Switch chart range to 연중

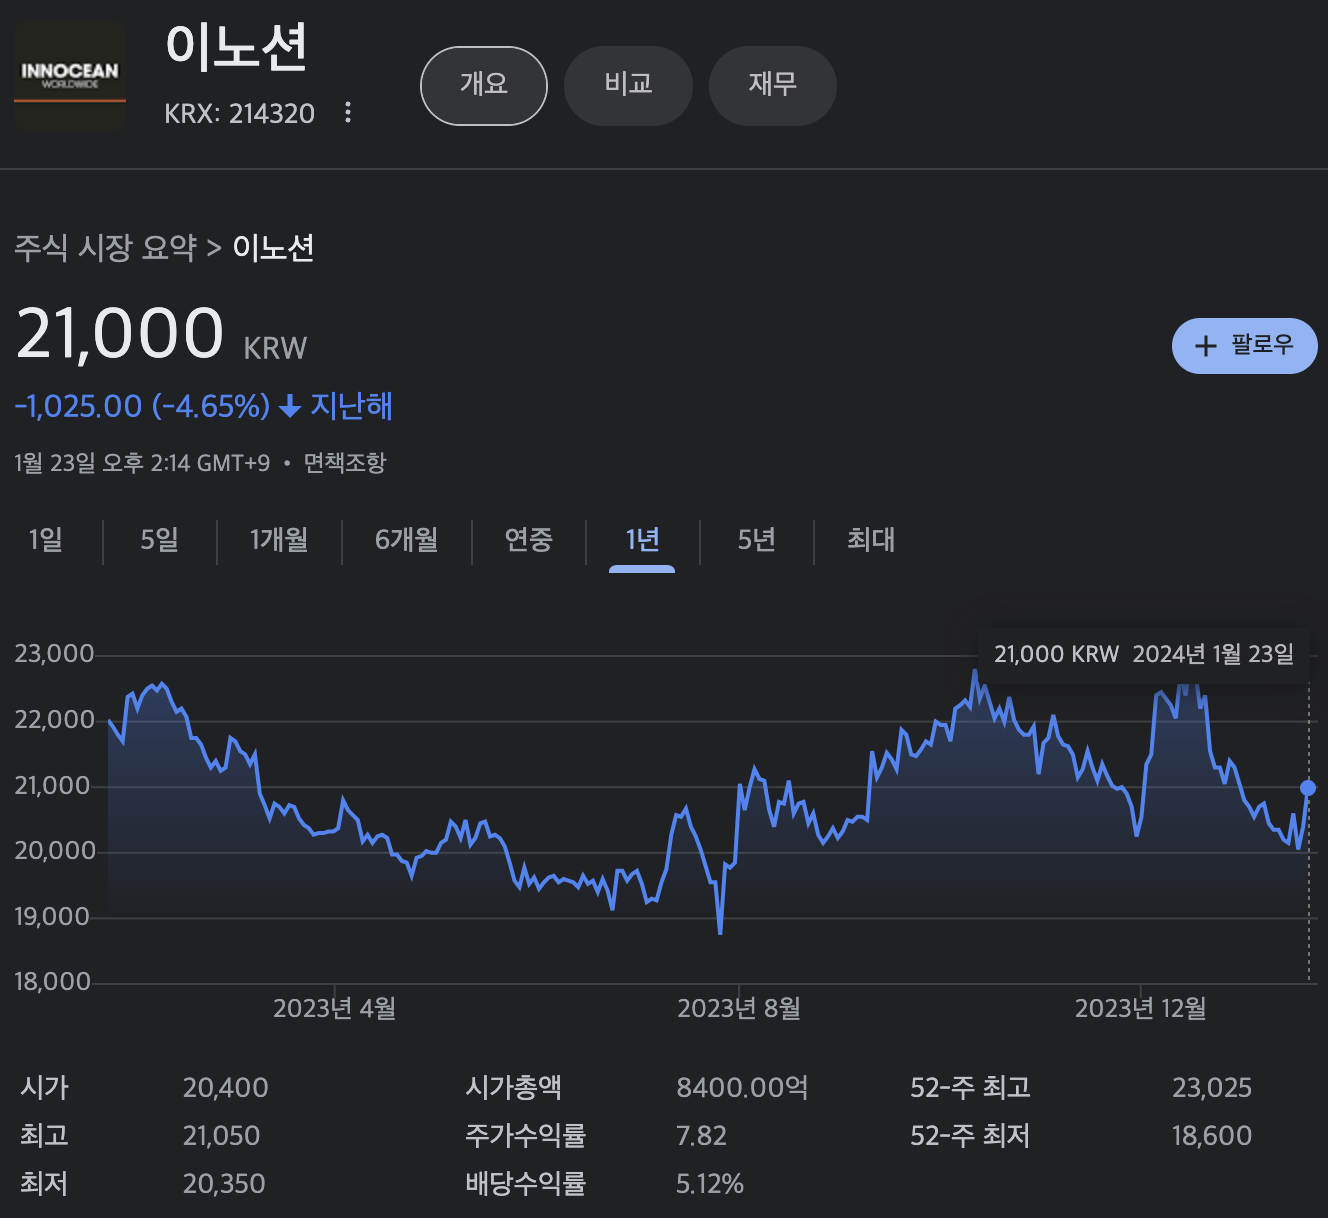coord(528,540)
